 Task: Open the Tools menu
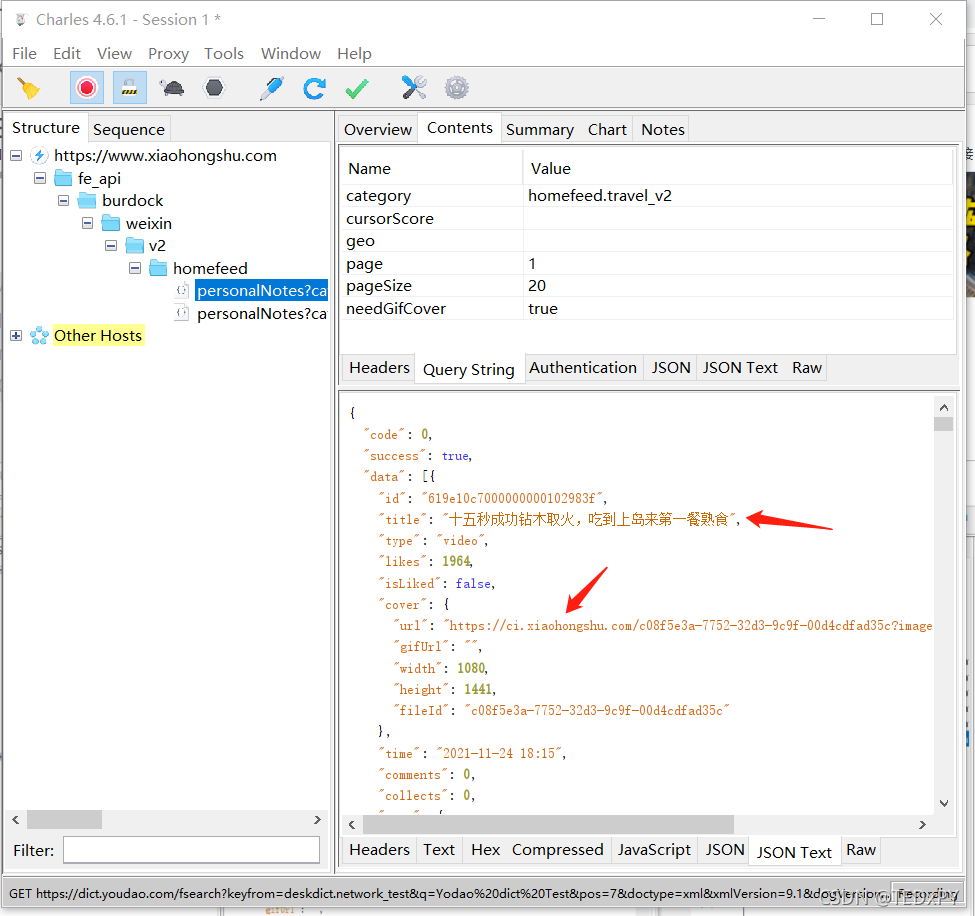pyautogui.click(x=224, y=53)
